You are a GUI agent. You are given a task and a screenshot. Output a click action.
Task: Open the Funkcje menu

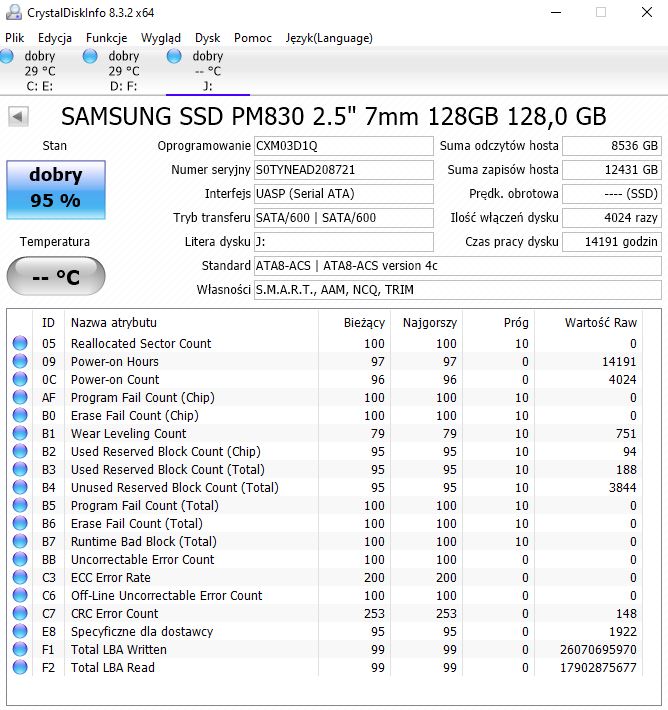click(106, 38)
